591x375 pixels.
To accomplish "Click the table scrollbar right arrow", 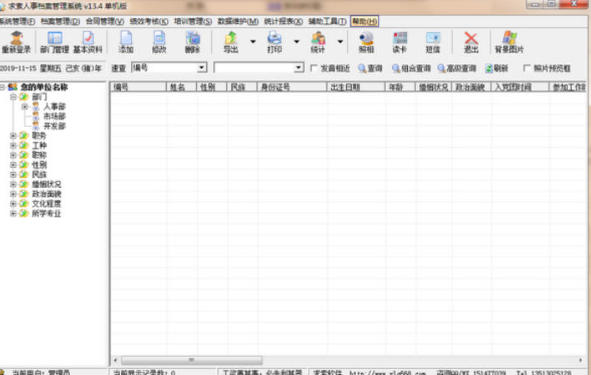I will pos(580,360).
